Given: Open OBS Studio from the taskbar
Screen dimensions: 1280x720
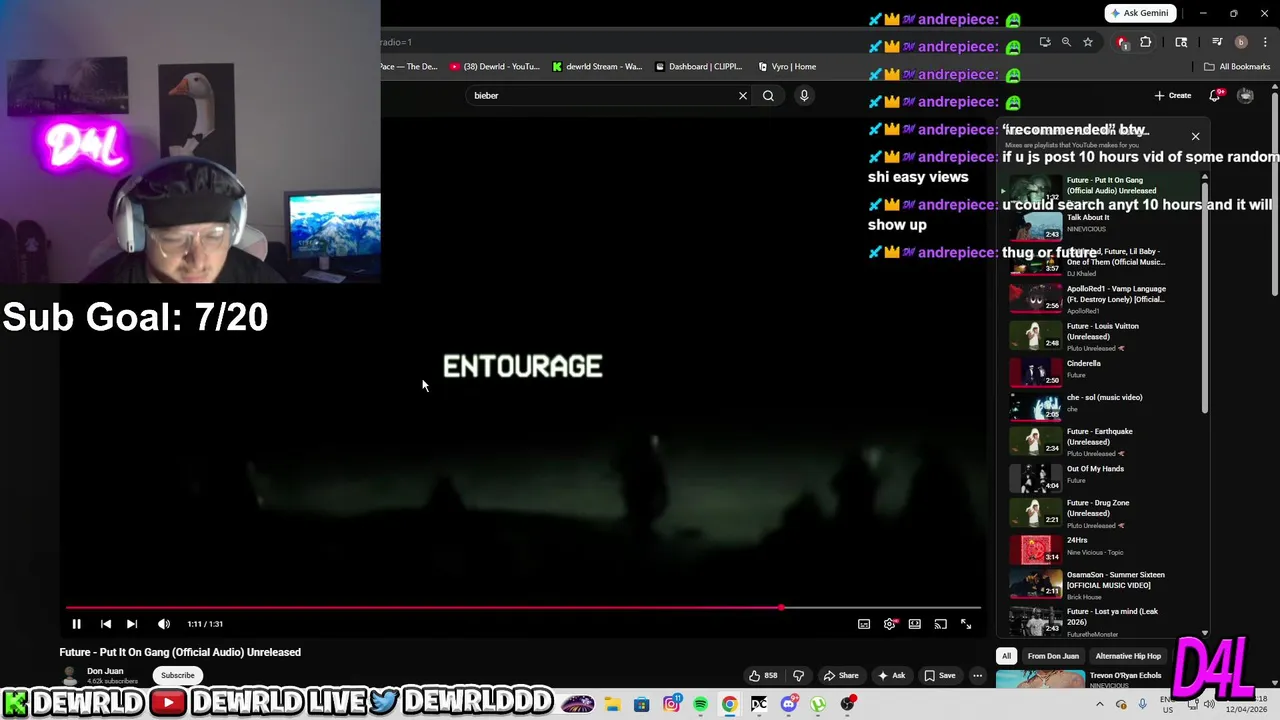Looking at the screenshot, I should click(848, 705).
